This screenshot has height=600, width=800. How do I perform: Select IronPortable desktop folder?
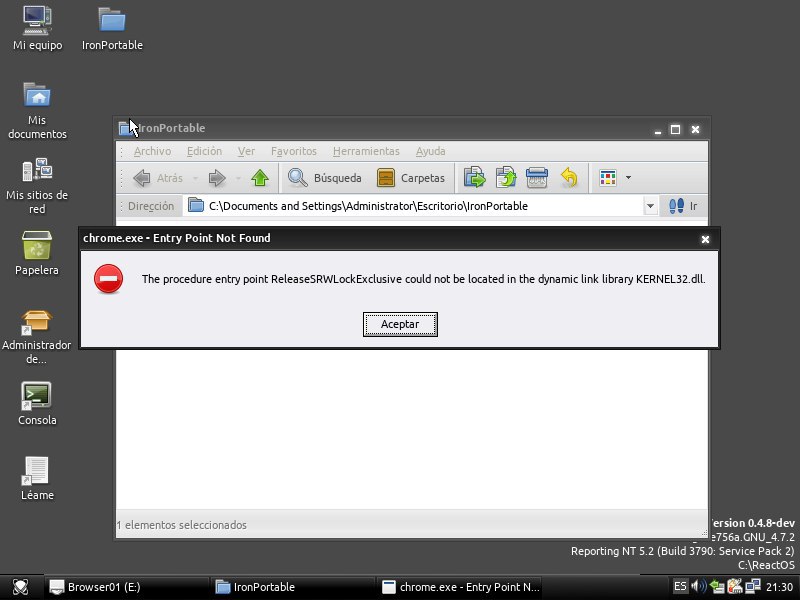pos(112,29)
